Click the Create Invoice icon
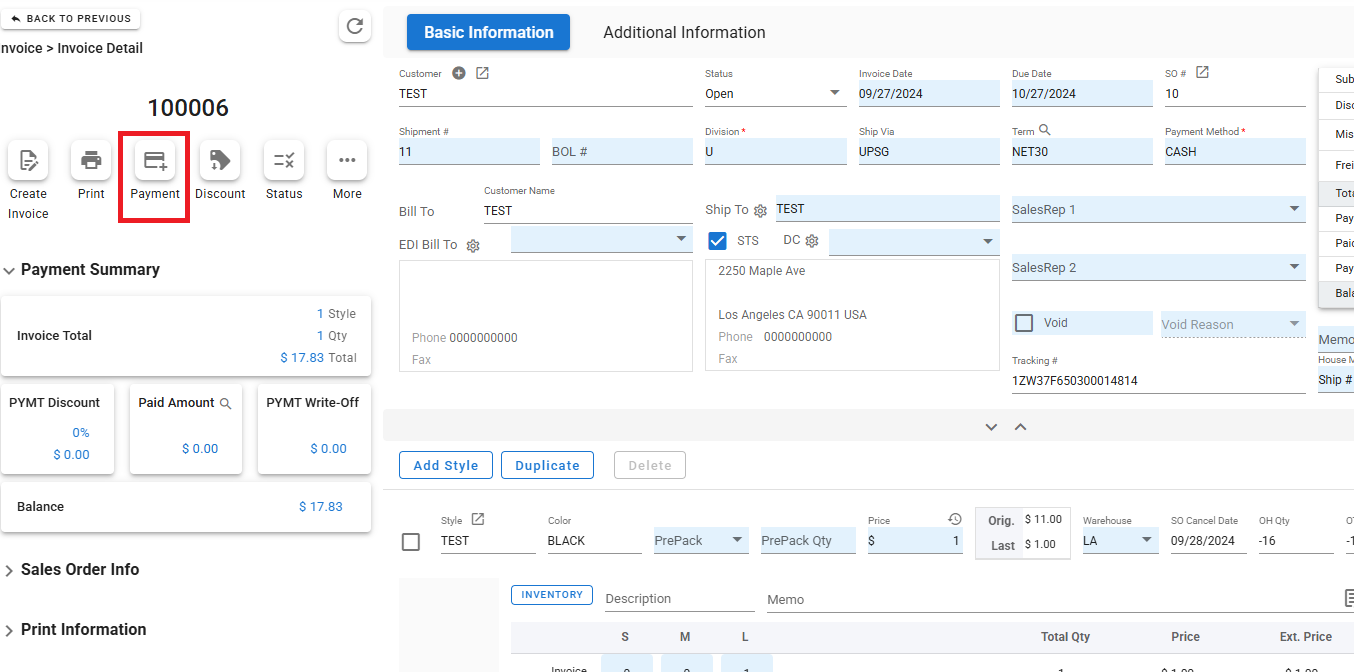 point(28,160)
